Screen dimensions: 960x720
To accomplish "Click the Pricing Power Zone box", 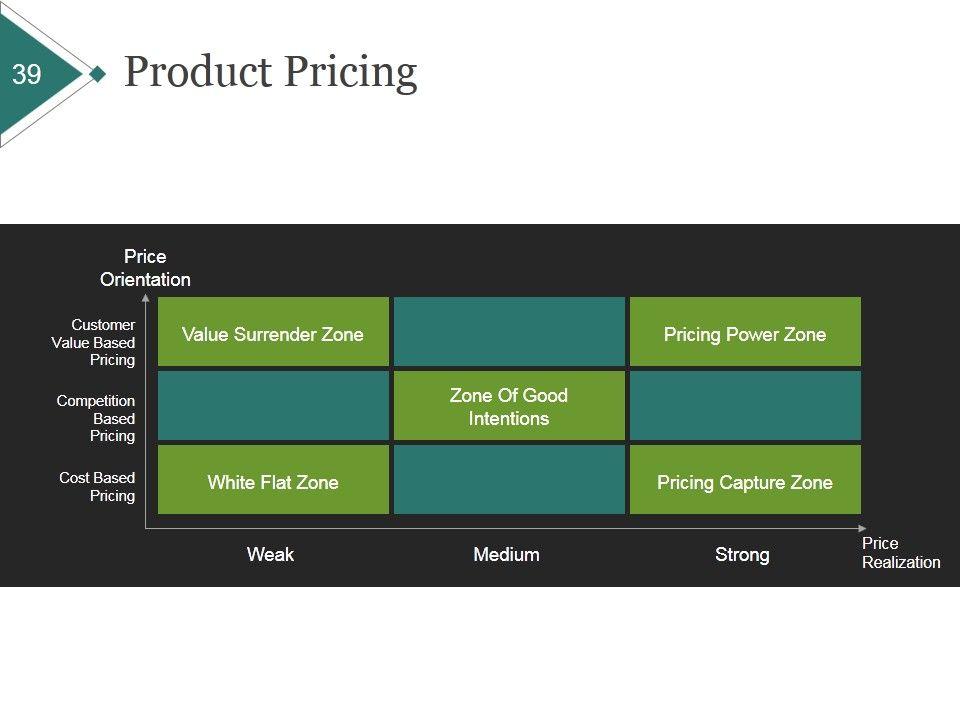I will pyautogui.click(x=745, y=332).
